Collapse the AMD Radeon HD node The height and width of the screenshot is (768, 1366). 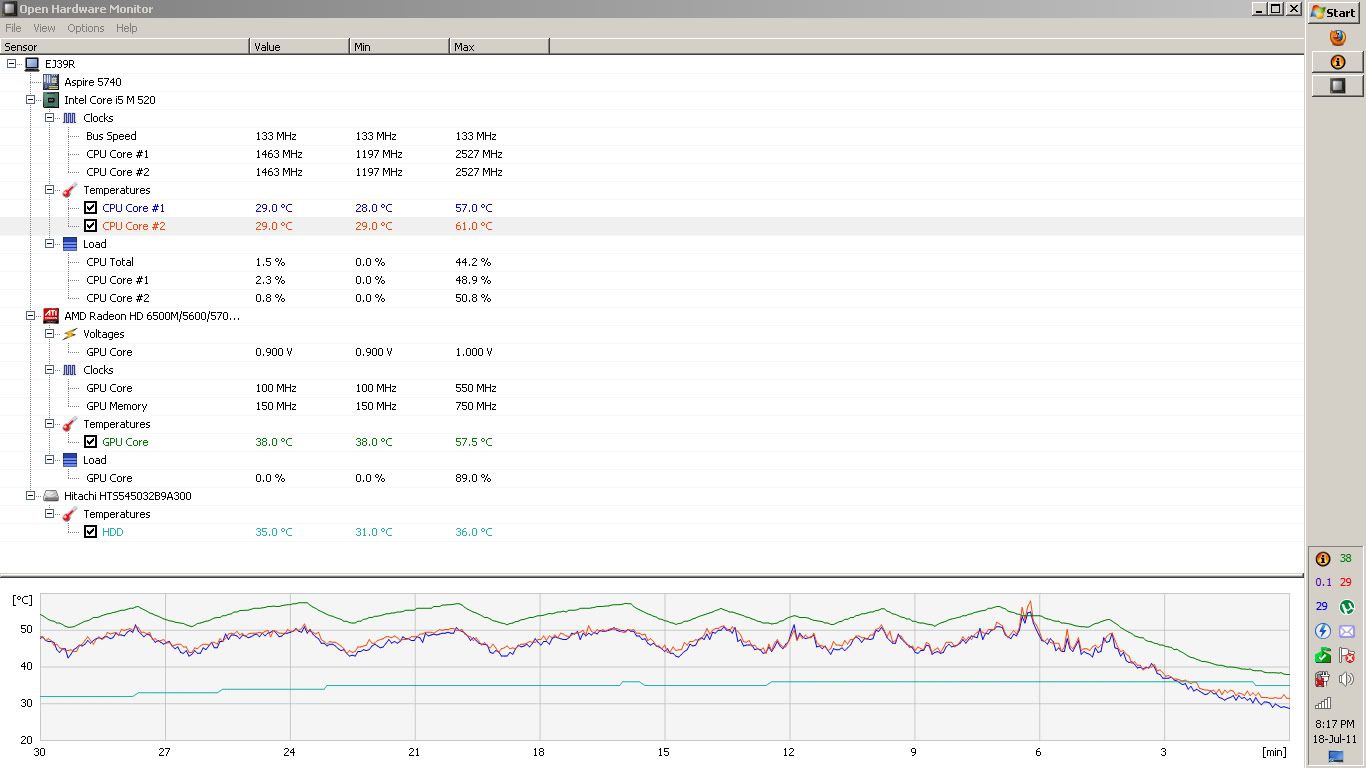point(31,316)
